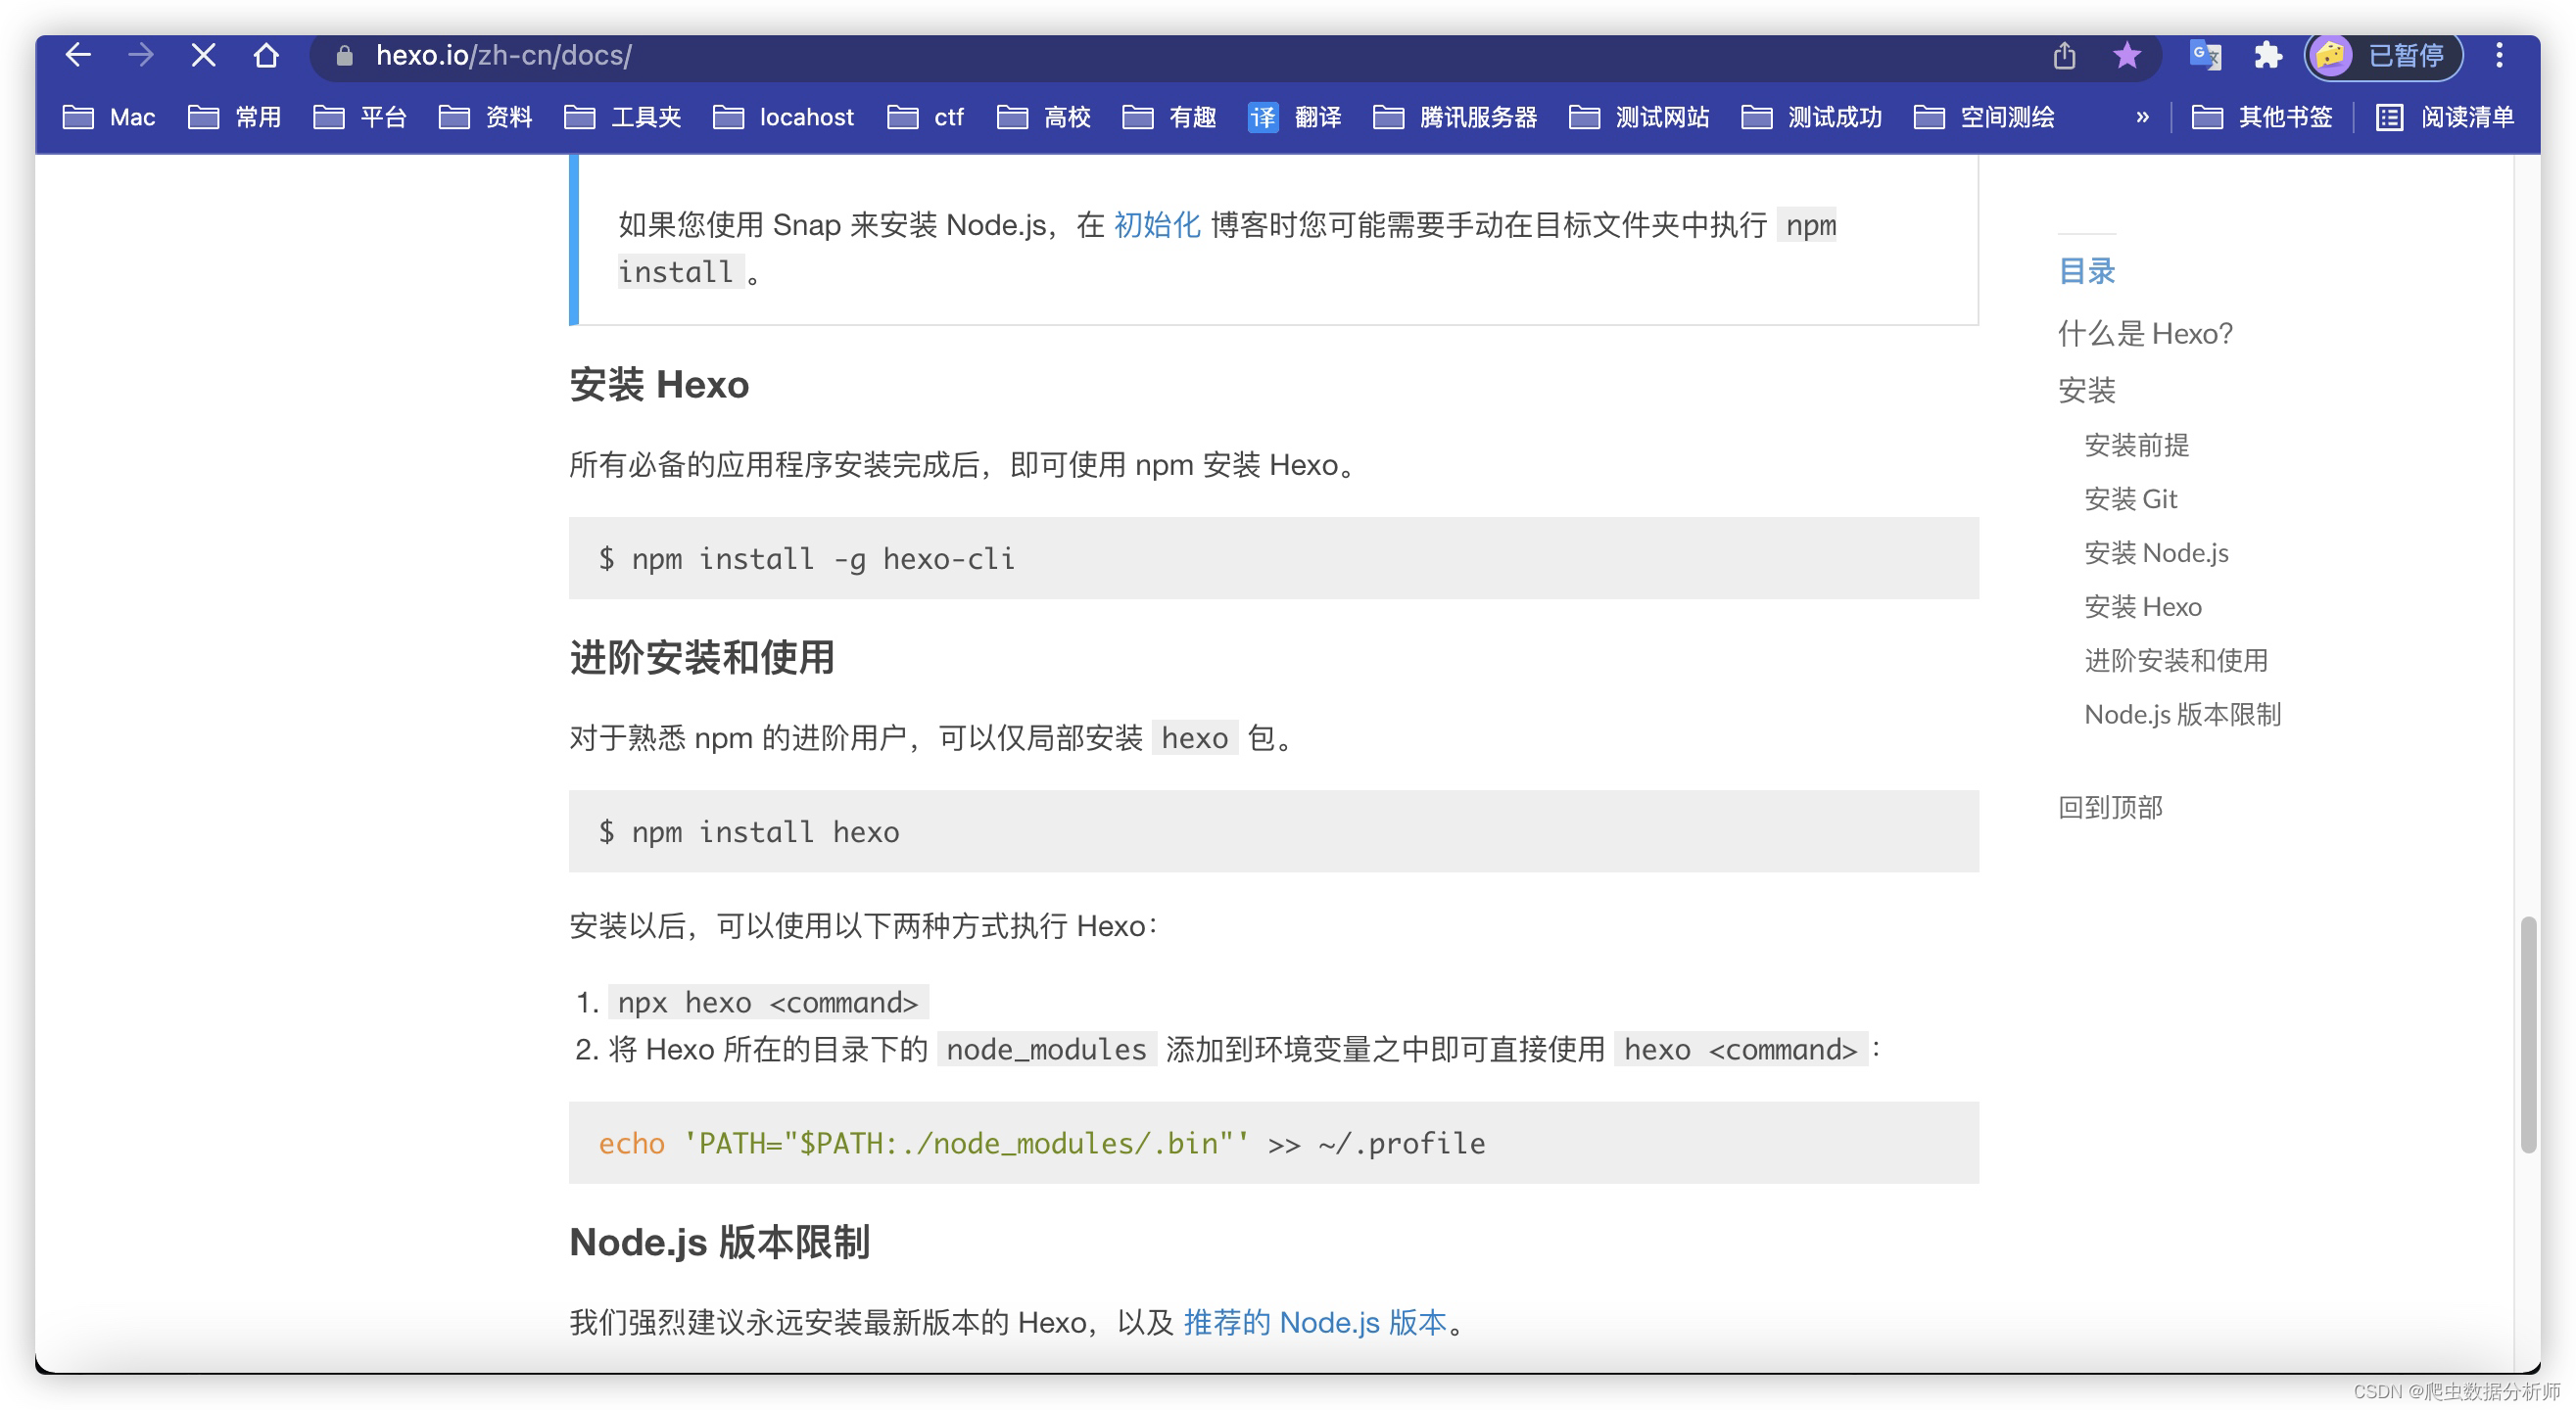Jump to Node.js 版本限制 in contents

pos(2182,714)
